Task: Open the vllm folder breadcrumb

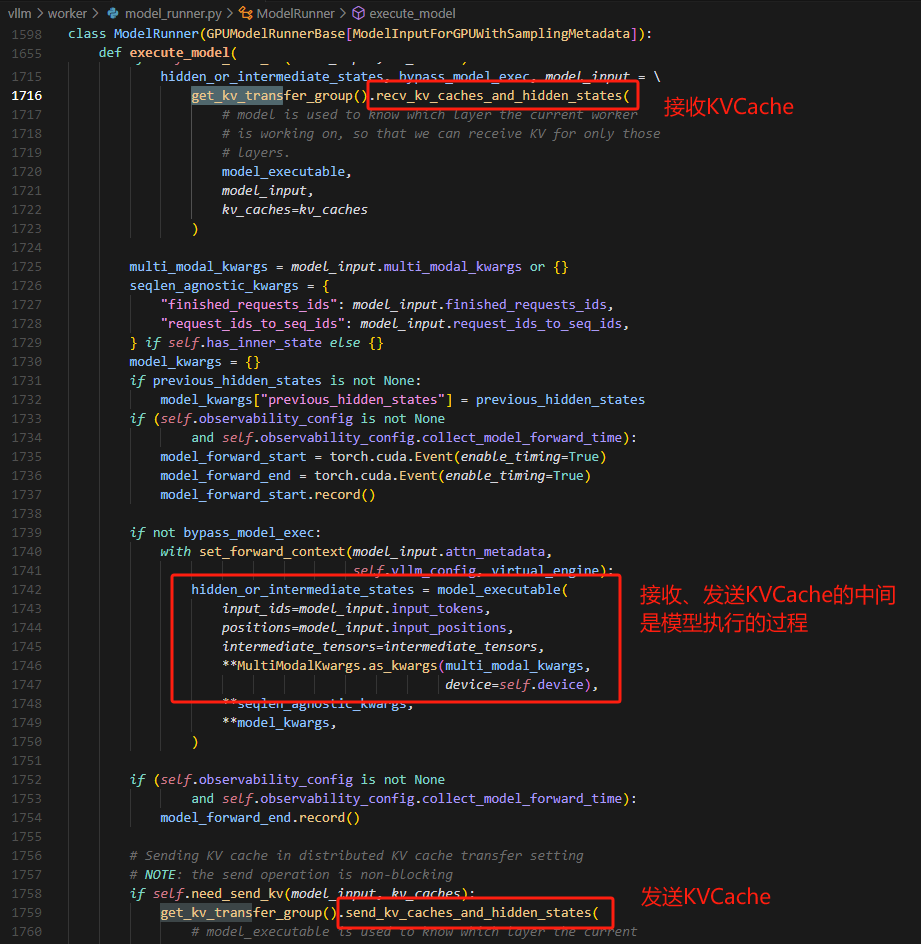Action: click(x=20, y=14)
